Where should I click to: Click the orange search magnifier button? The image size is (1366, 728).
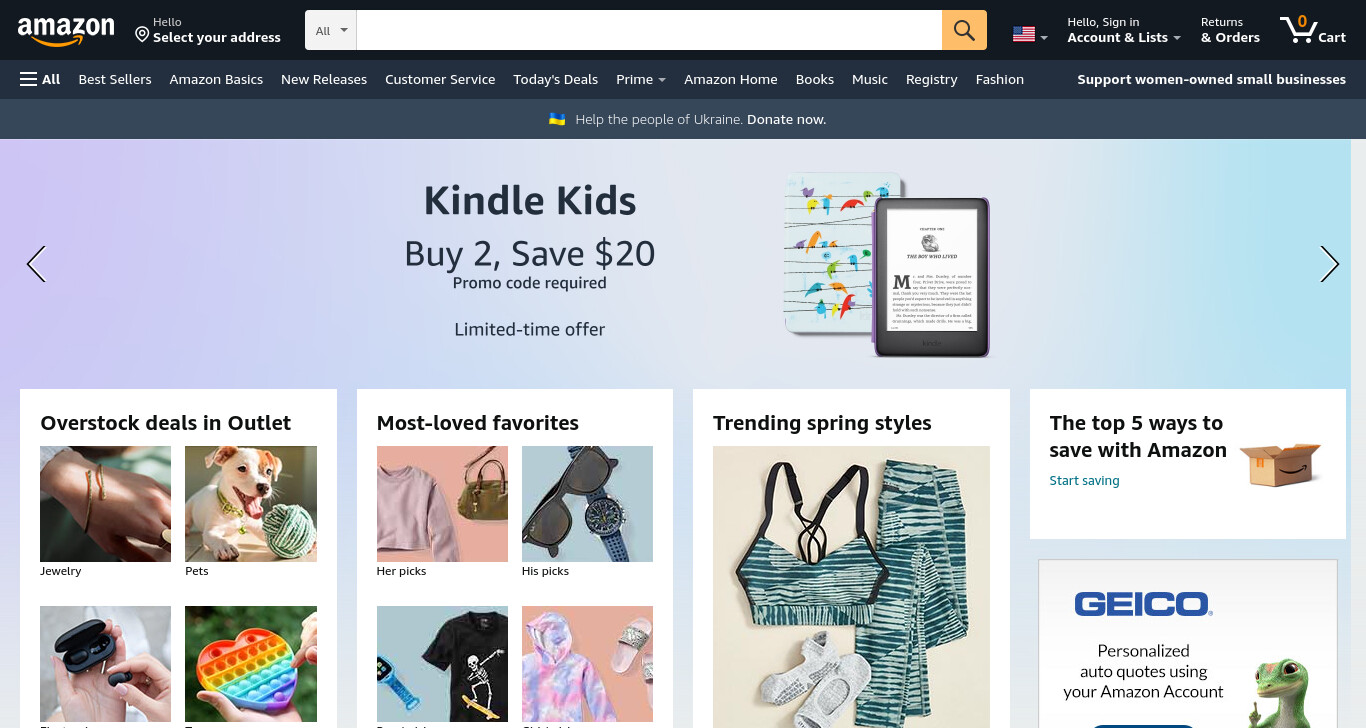(964, 30)
